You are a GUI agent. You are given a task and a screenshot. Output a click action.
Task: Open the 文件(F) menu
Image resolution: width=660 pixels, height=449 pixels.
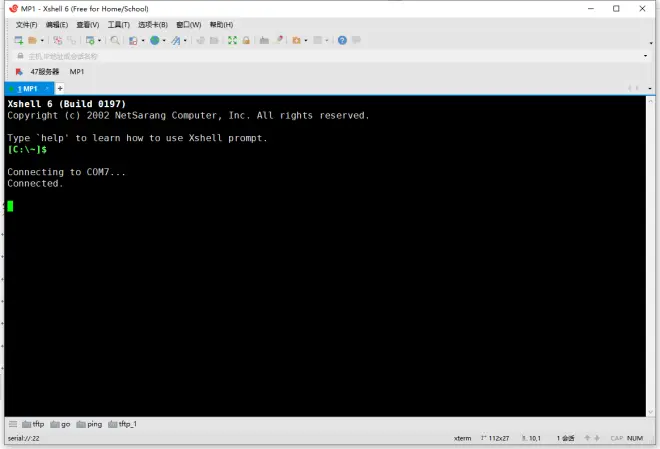(x=27, y=25)
